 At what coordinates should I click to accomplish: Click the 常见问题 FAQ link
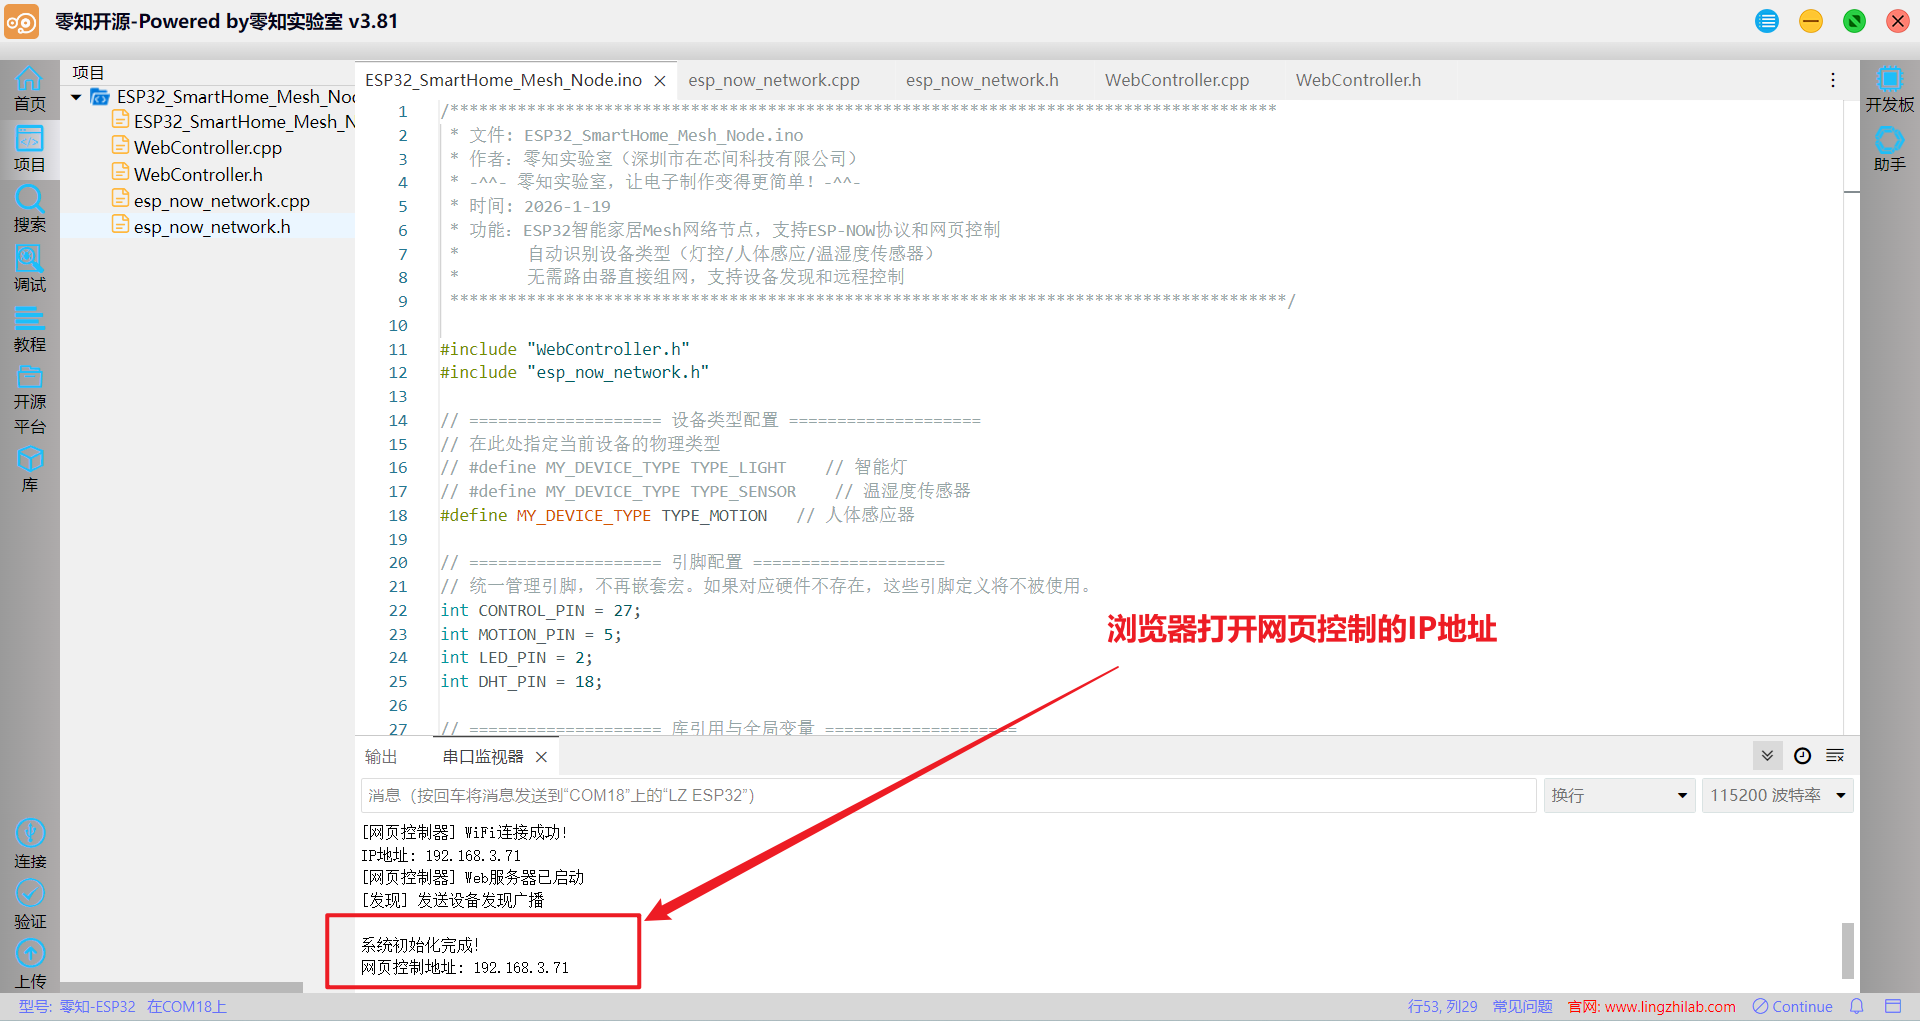1522,1006
